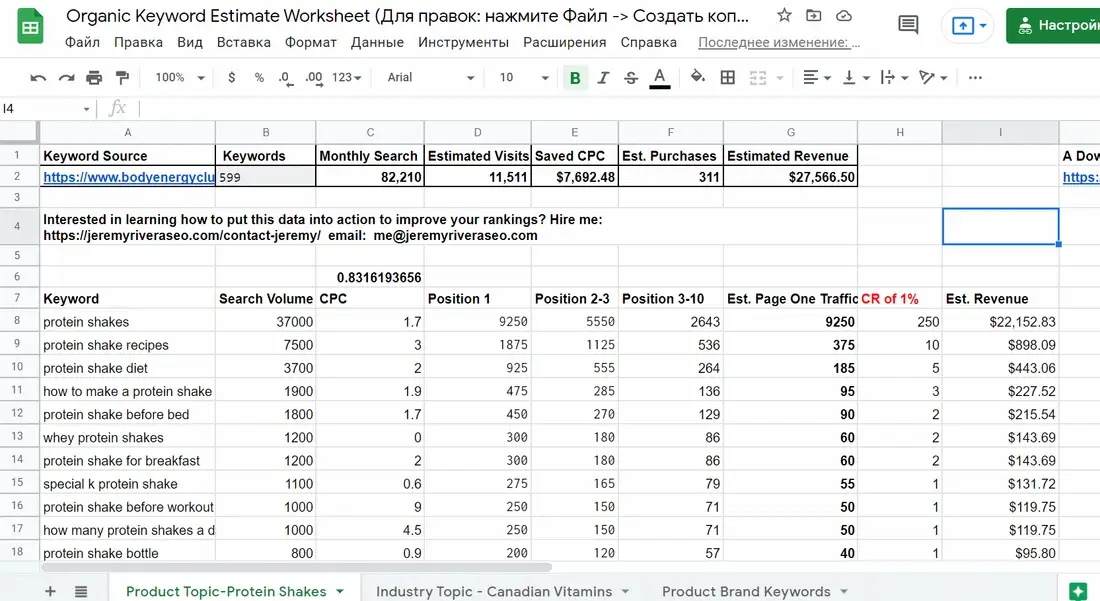Open the Формат menu
The width and height of the screenshot is (1100, 601).
[311, 42]
